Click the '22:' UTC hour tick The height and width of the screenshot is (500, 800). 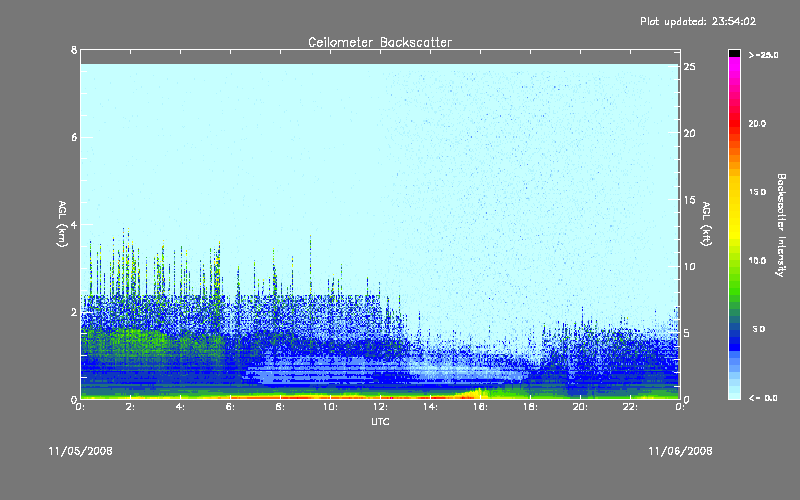(x=630, y=407)
